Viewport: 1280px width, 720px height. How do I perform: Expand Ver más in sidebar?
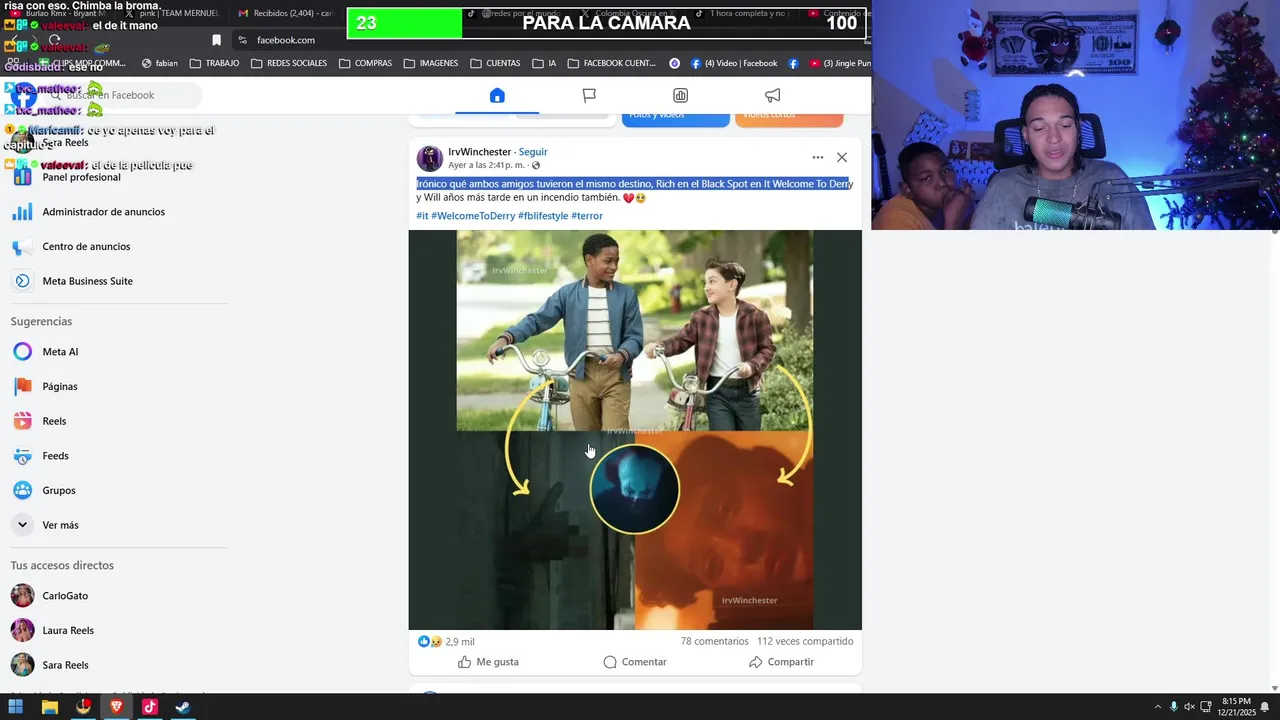(60, 525)
